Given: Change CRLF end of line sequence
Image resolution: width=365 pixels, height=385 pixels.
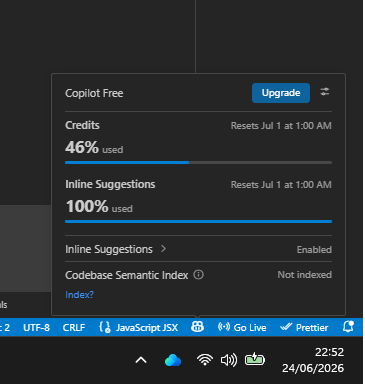Looking at the screenshot, I should (74, 328).
